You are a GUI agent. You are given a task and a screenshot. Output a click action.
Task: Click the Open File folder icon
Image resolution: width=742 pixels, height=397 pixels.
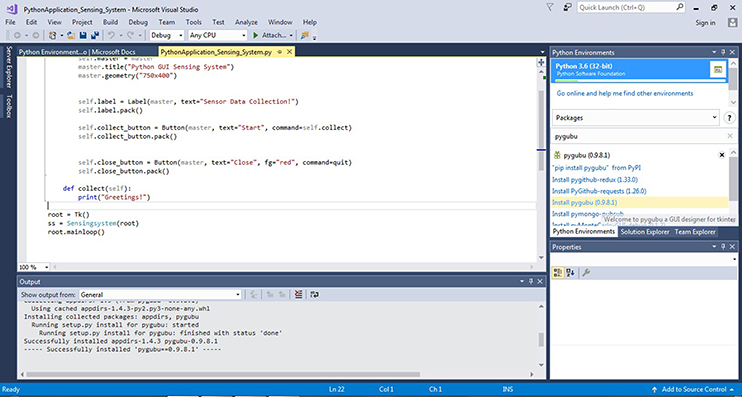coord(71,35)
